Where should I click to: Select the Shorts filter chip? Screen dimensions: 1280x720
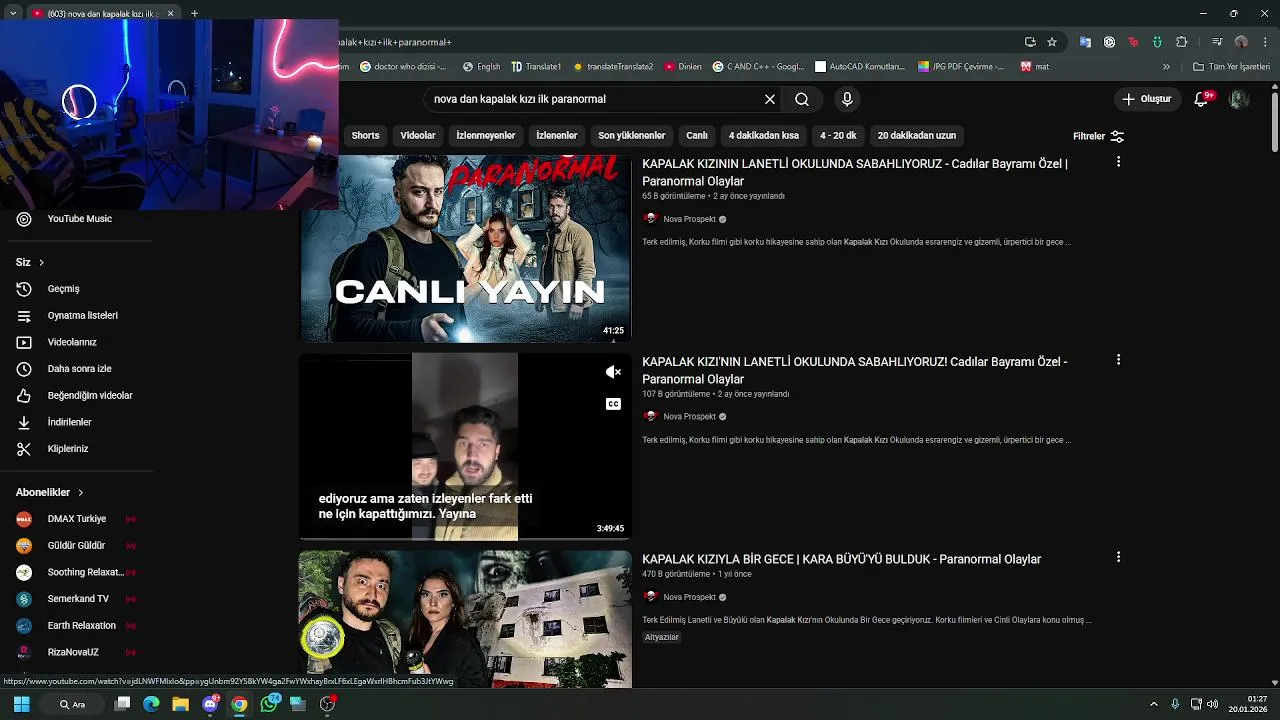tap(365, 136)
